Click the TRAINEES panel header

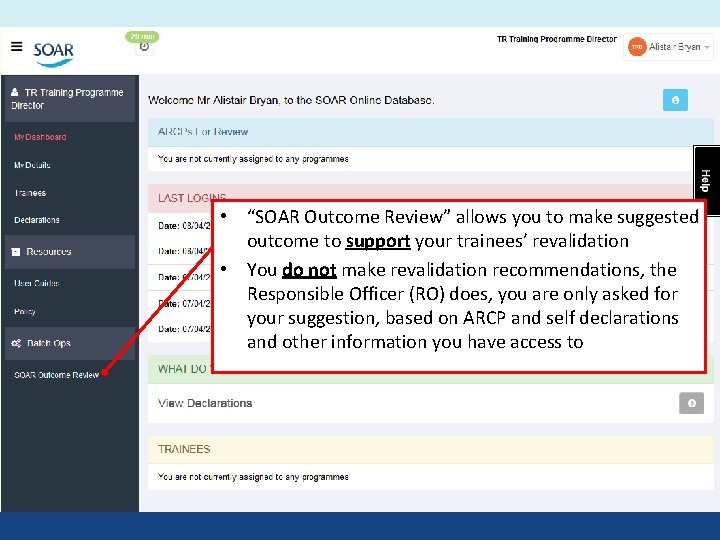[431, 449]
